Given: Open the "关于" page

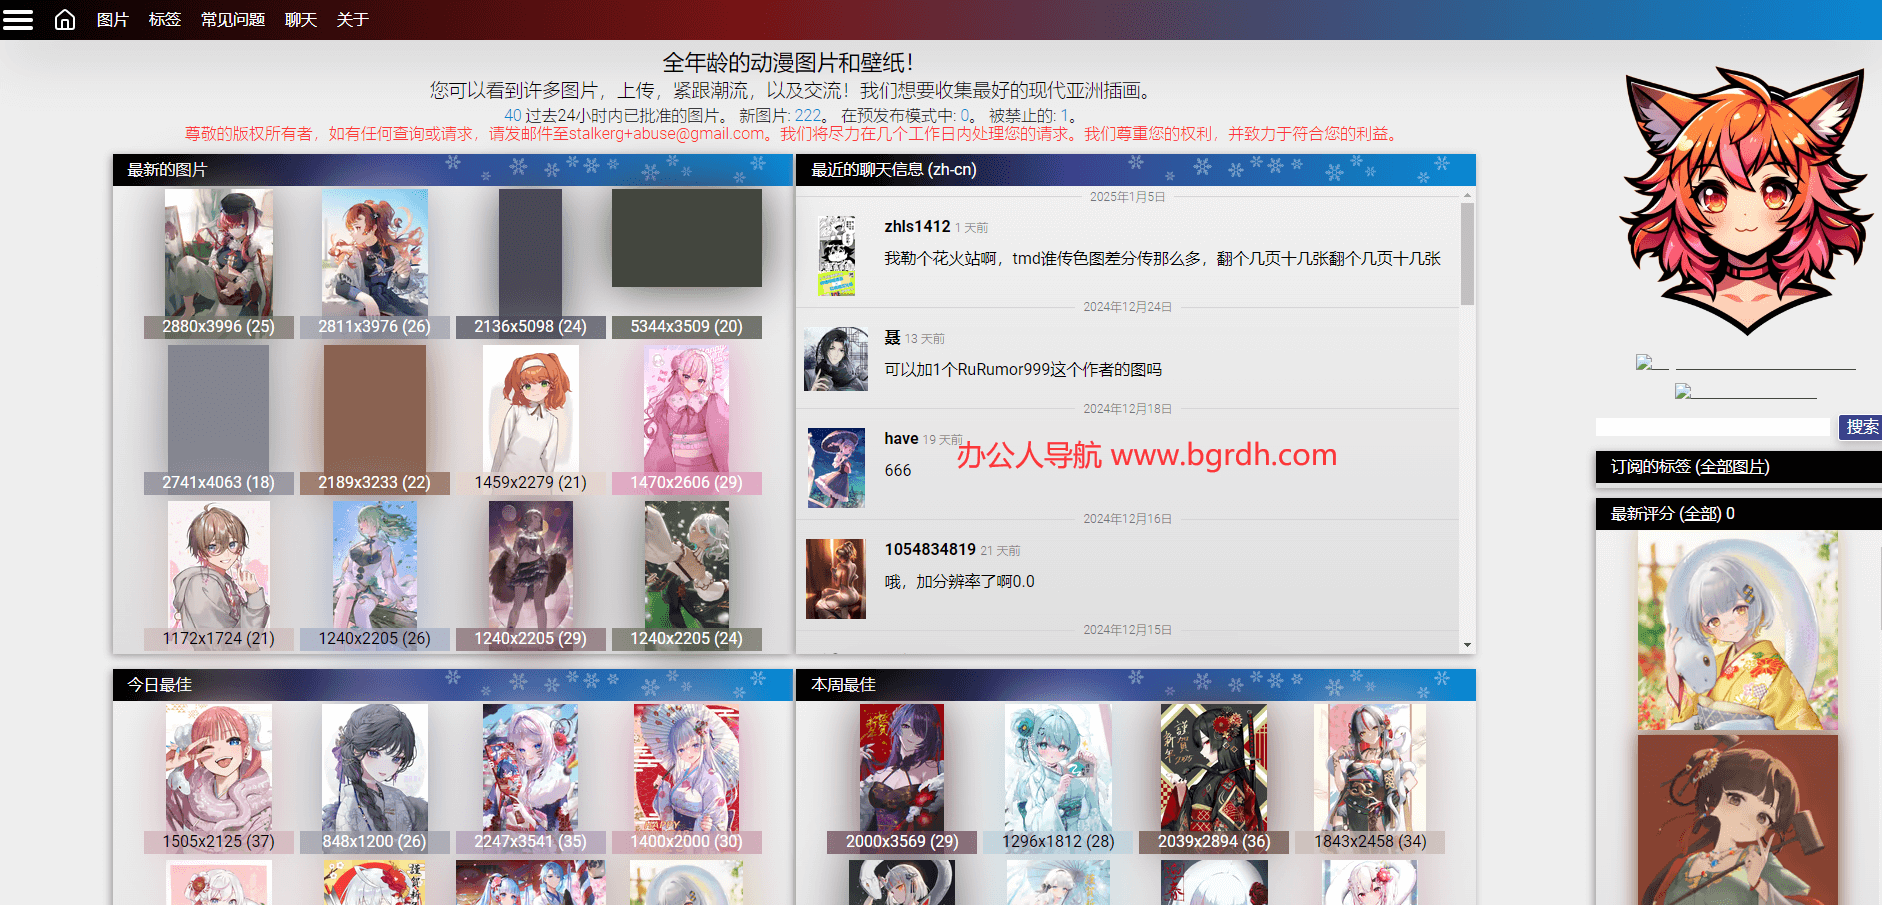Looking at the screenshot, I should point(352,19).
